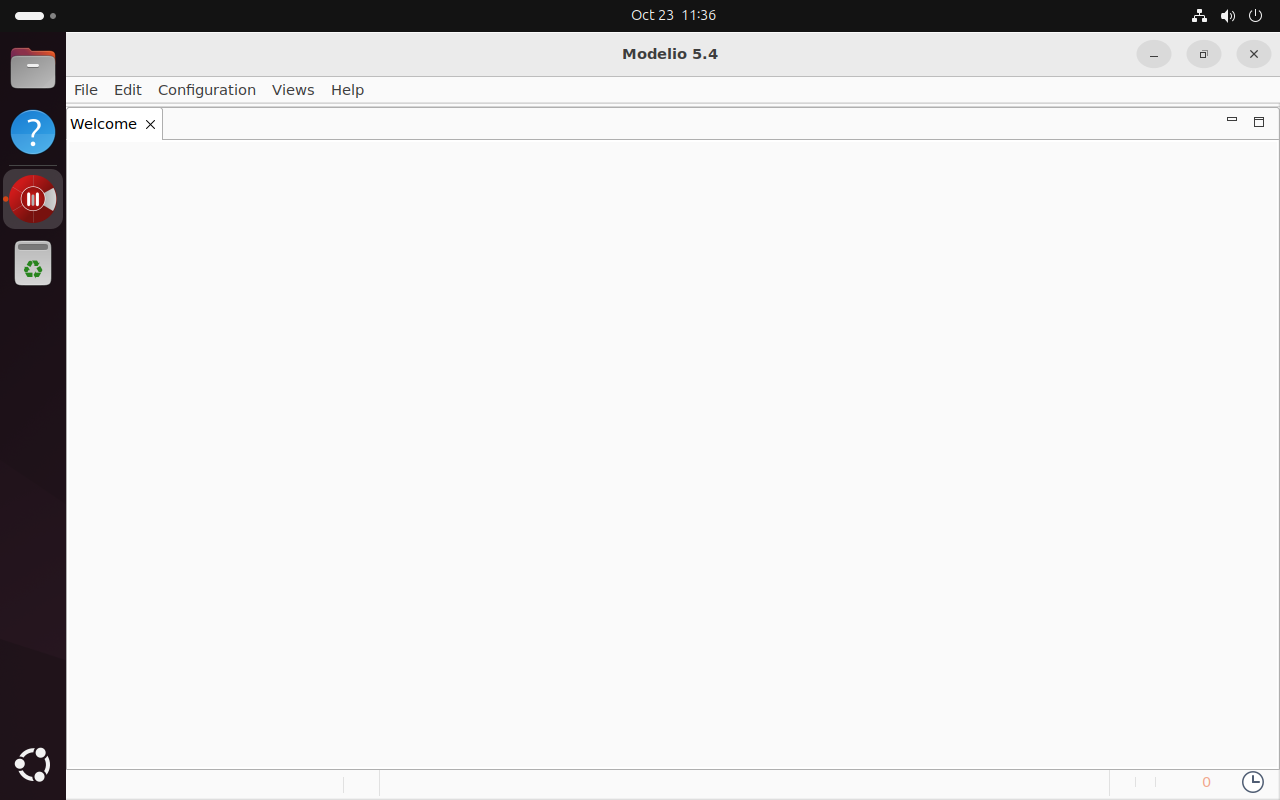Close the Modelio 5.4 window
The height and width of the screenshot is (800, 1280).
(x=1254, y=54)
